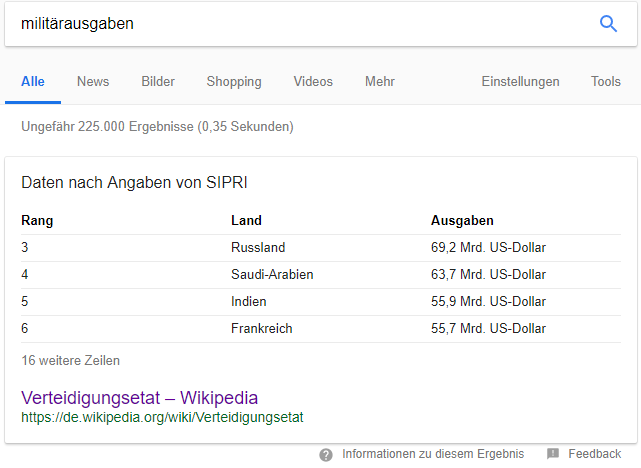
Task: Open the Alle results tab
Action: tap(33, 82)
